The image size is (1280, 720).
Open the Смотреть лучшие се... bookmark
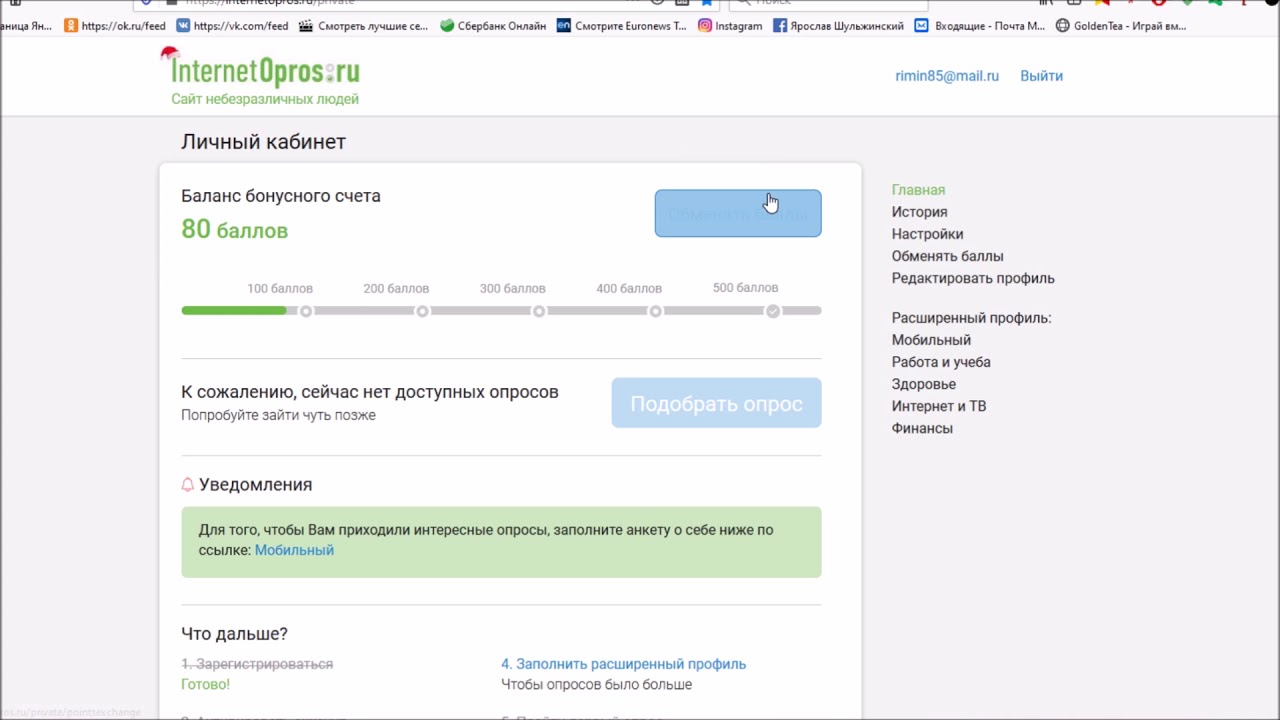364,26
